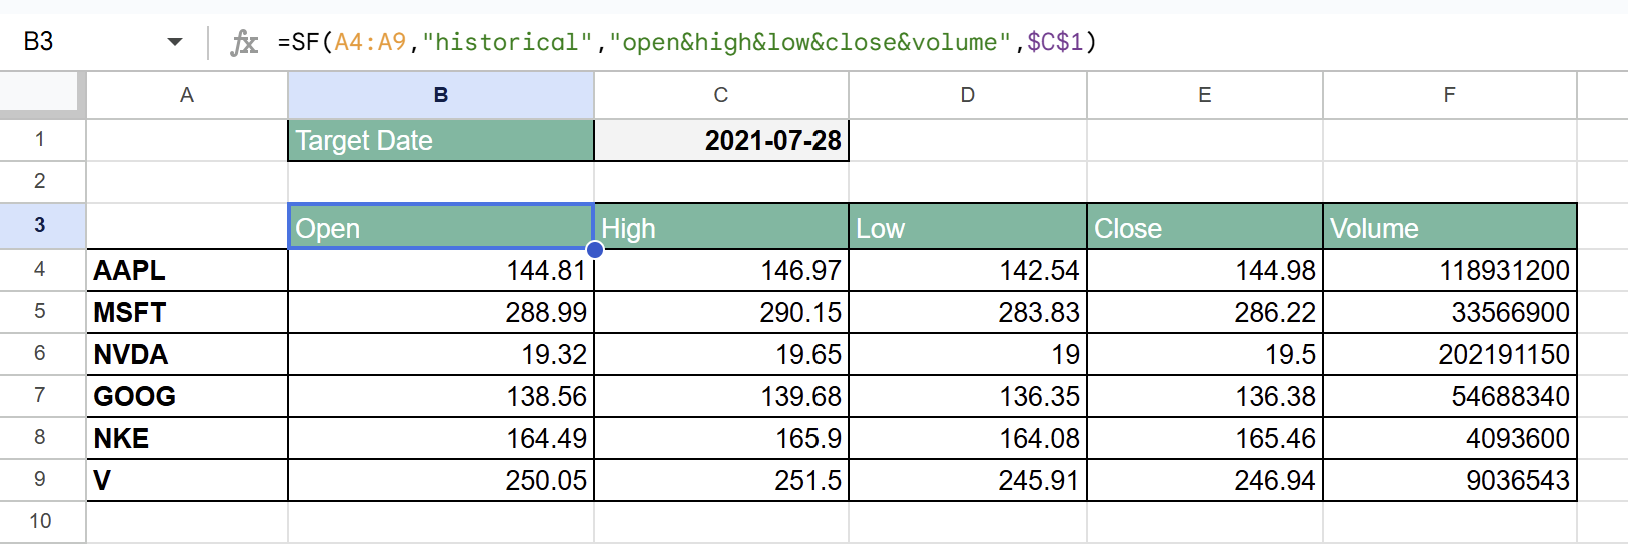
Task: Select column D header
Action: (x=967, y=95)
